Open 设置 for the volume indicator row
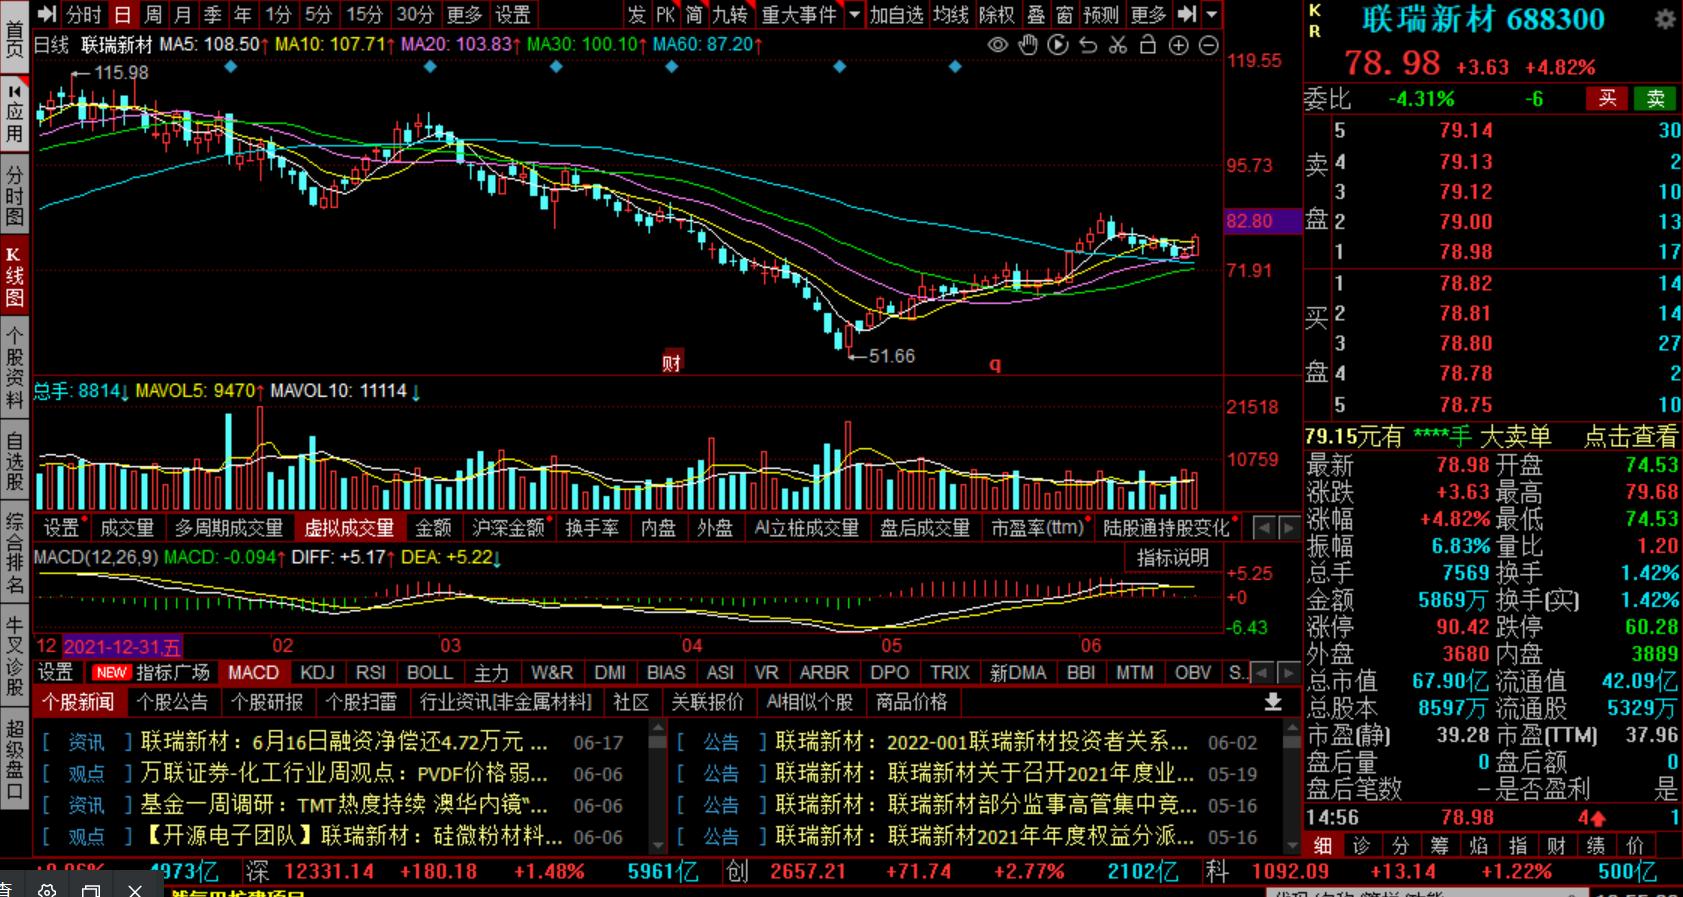The image size is (1683, 897). tap(60, 528)
